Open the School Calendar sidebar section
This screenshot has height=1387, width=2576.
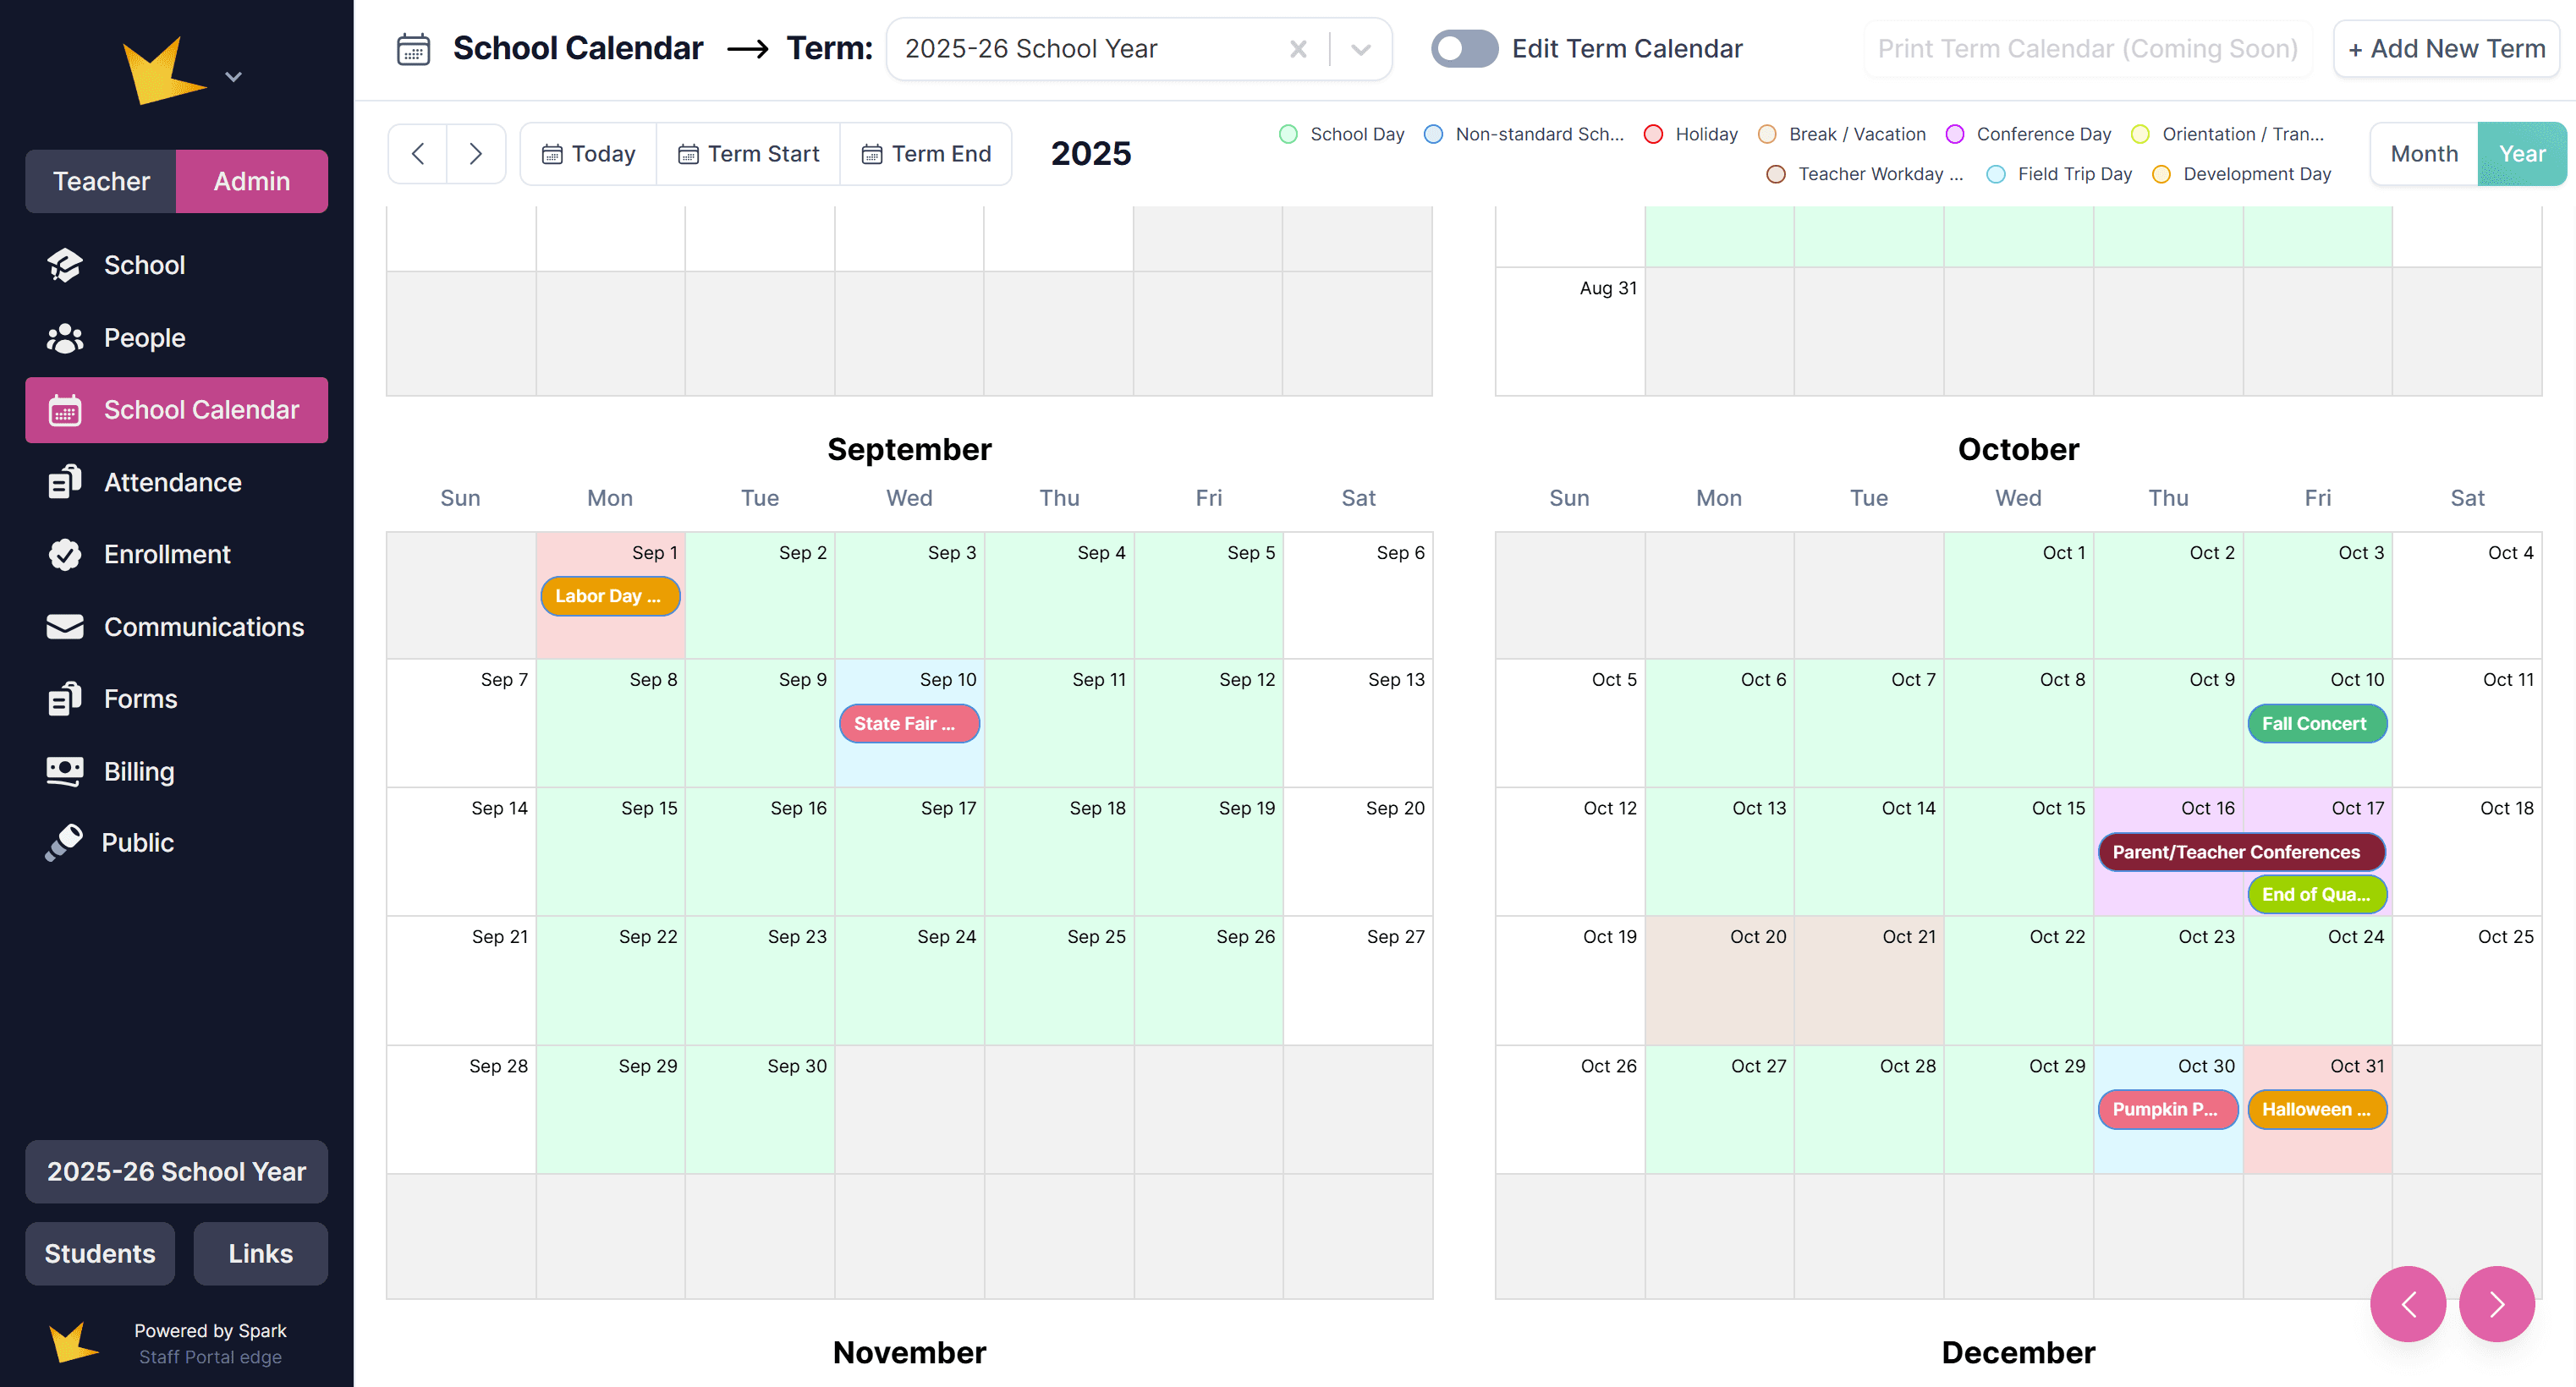click(x=176, y=410)
